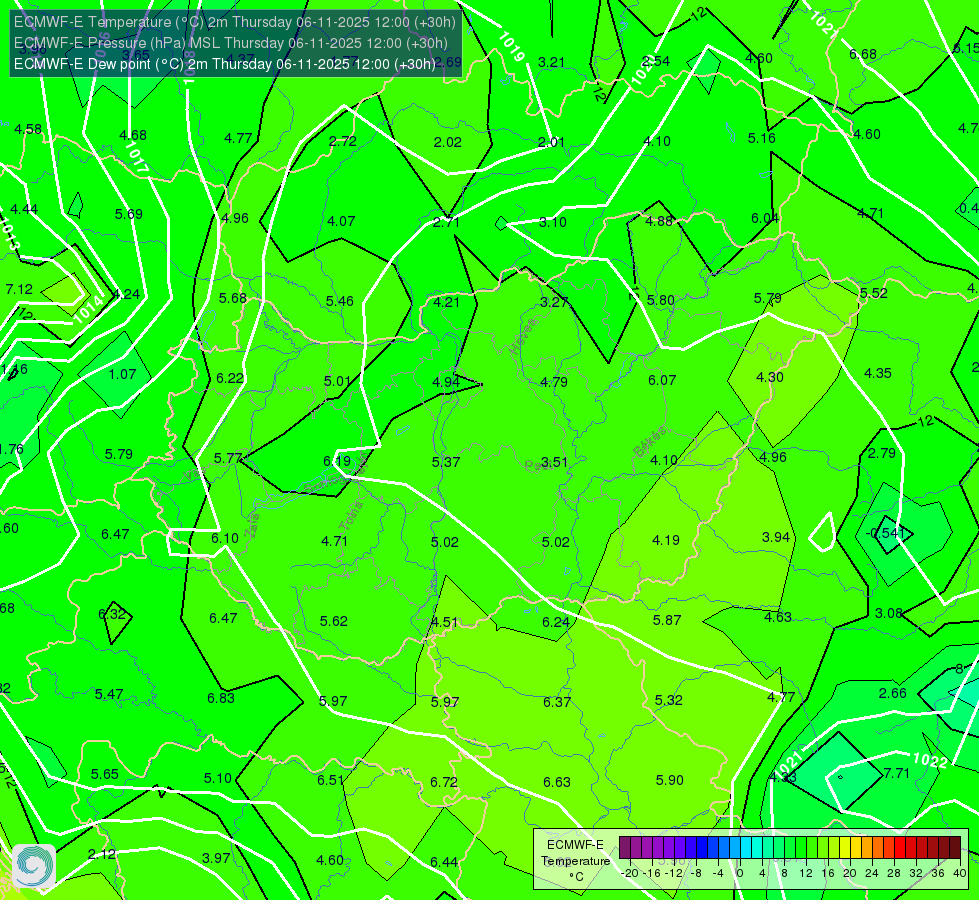Click the 5.62 value on the map
The image size is (979, 900).
click(x=333, y=621)
